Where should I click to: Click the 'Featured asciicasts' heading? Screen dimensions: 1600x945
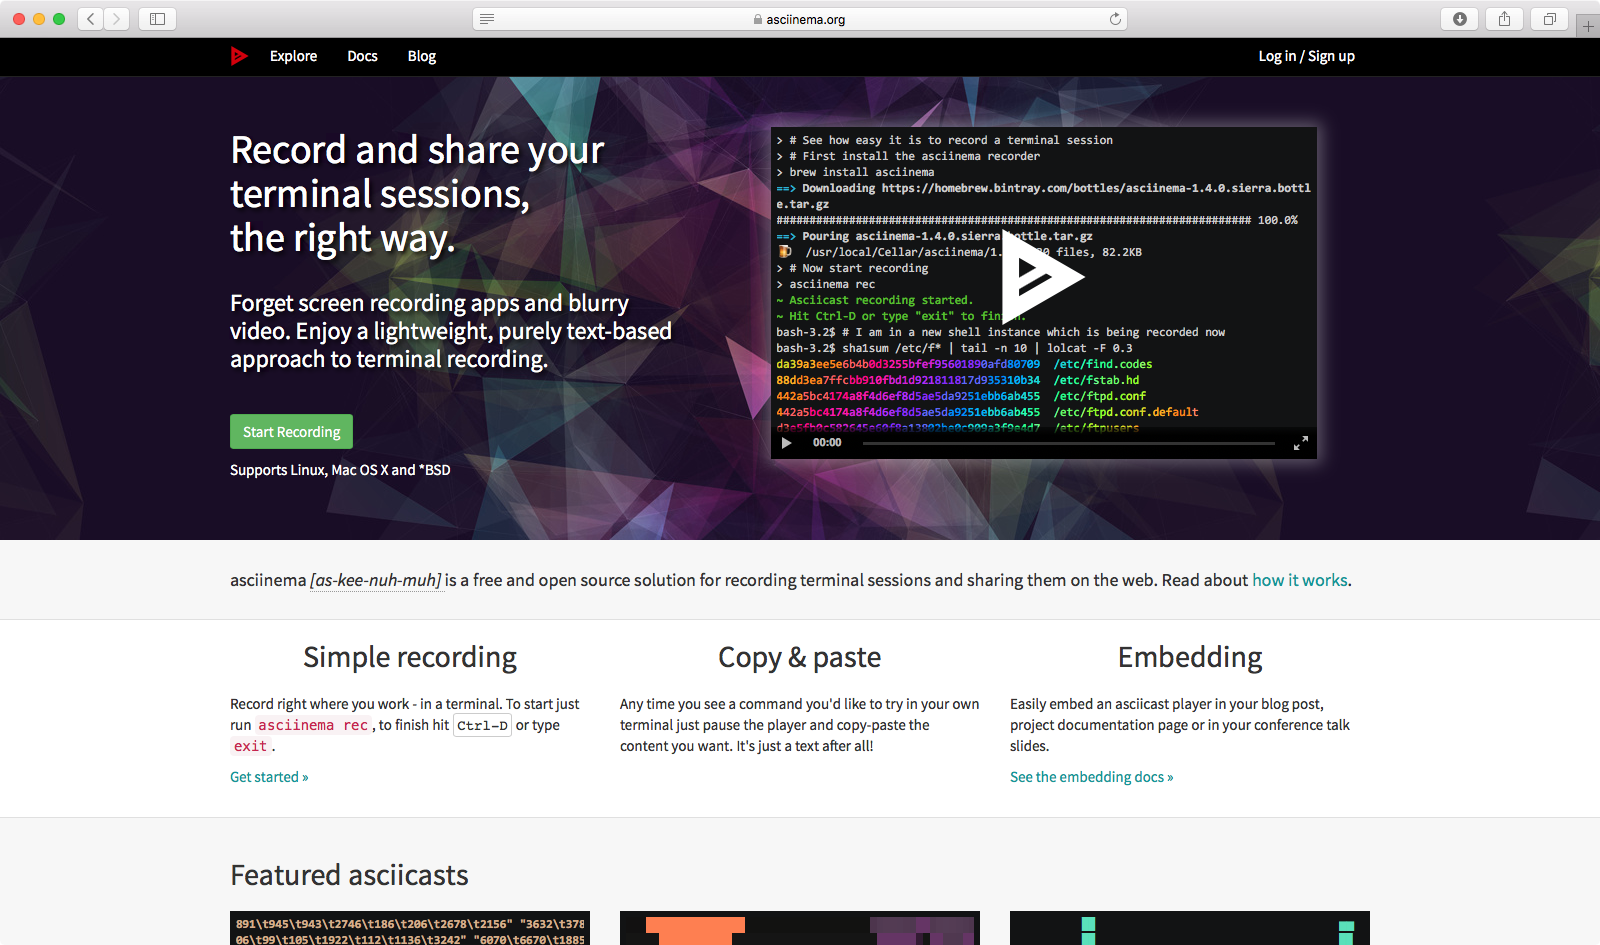pyautogui.click(x=349, y=875)
